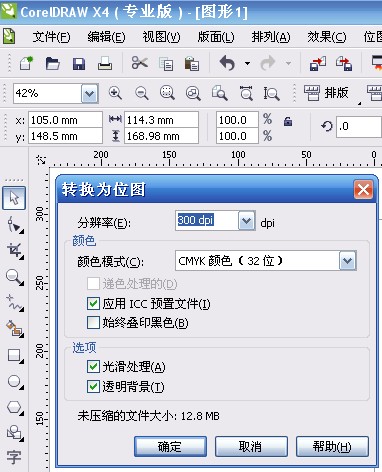Viewport: 382px width, 472px height.
Task: Open the 42% zoom level dropdown
Action: (89, 94)
